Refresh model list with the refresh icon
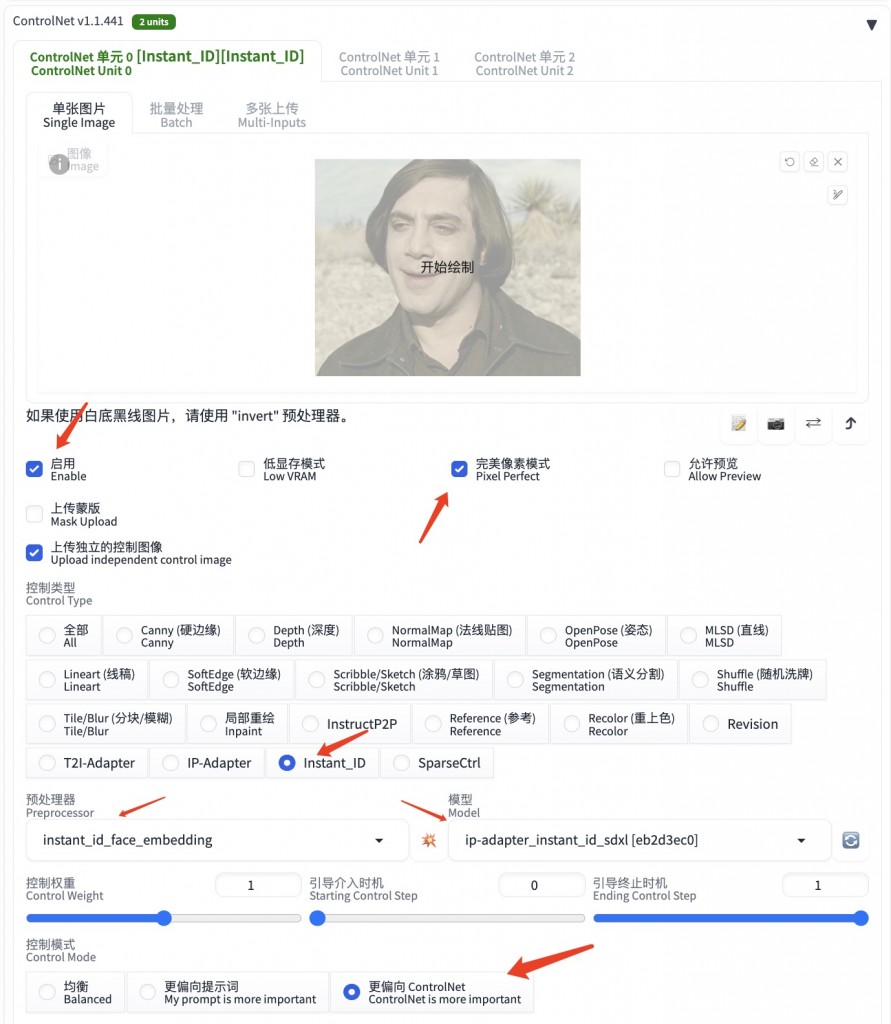The width and height of the screenshot is (891, 1024). pos(850,840)
